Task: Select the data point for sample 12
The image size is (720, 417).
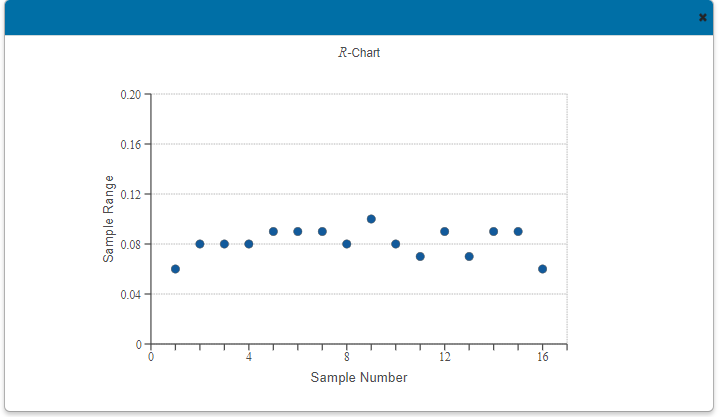Action: point(444,231)
